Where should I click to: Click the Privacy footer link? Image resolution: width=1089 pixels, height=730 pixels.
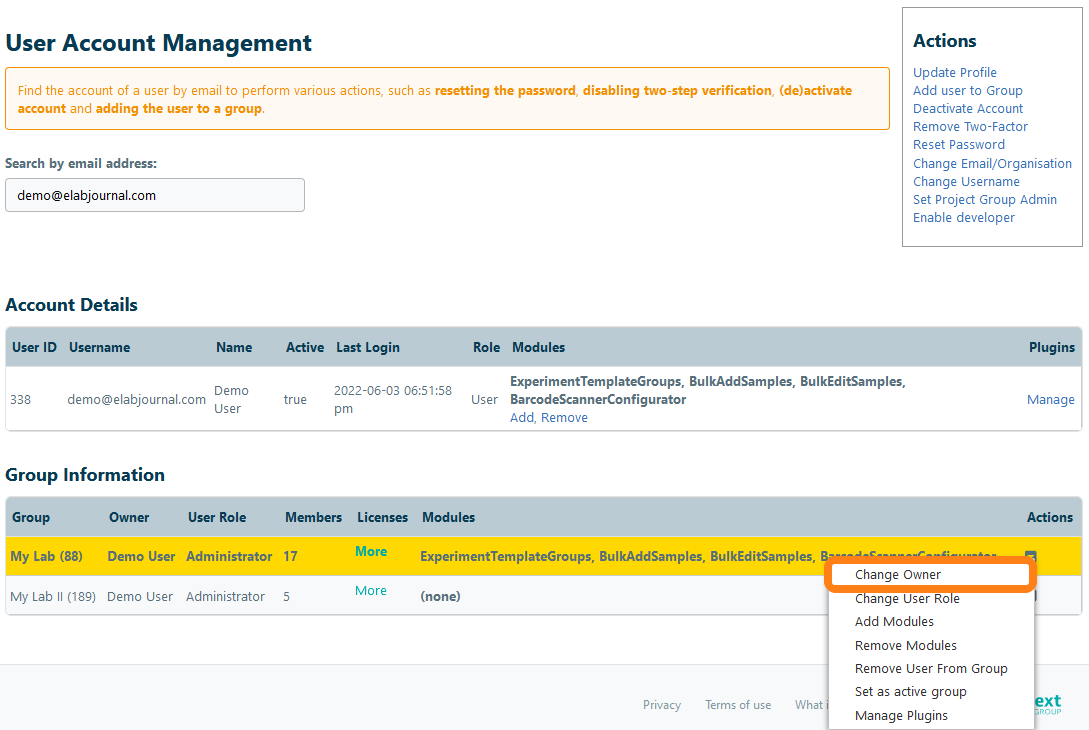coord(661,705)
